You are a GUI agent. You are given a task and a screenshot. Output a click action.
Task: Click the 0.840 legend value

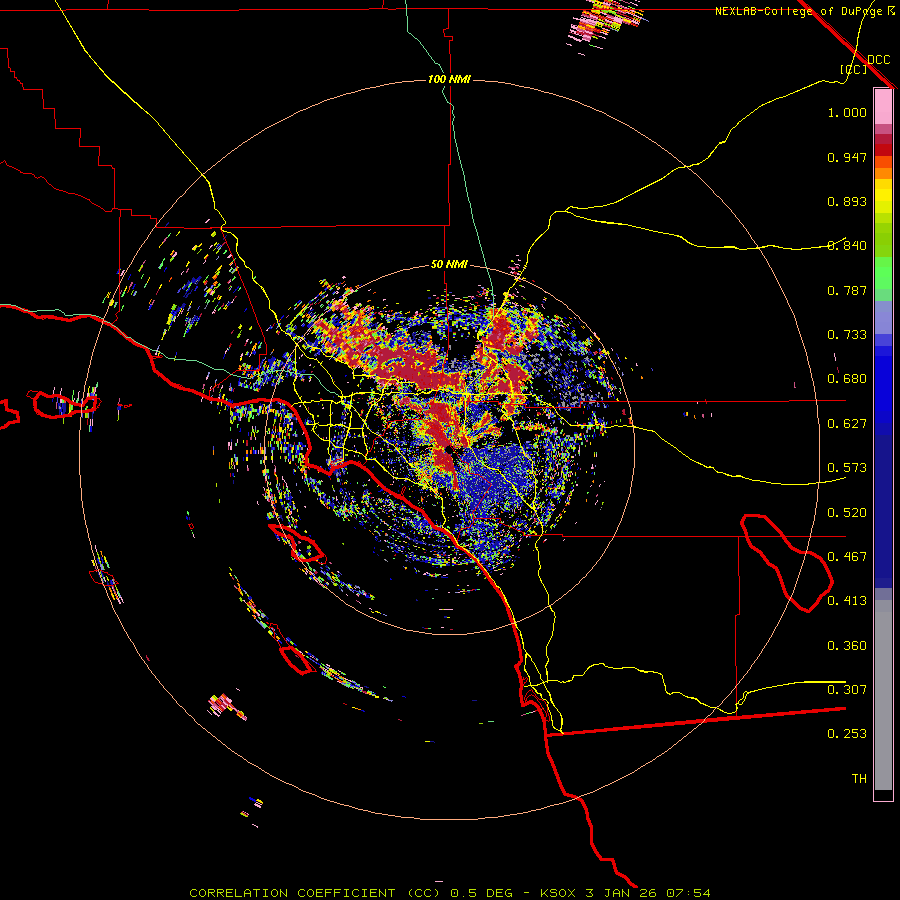847,246
